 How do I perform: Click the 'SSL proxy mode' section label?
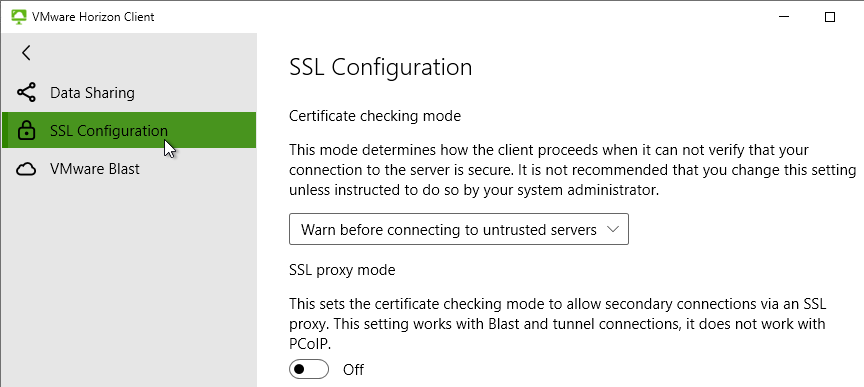pos(342,270)
